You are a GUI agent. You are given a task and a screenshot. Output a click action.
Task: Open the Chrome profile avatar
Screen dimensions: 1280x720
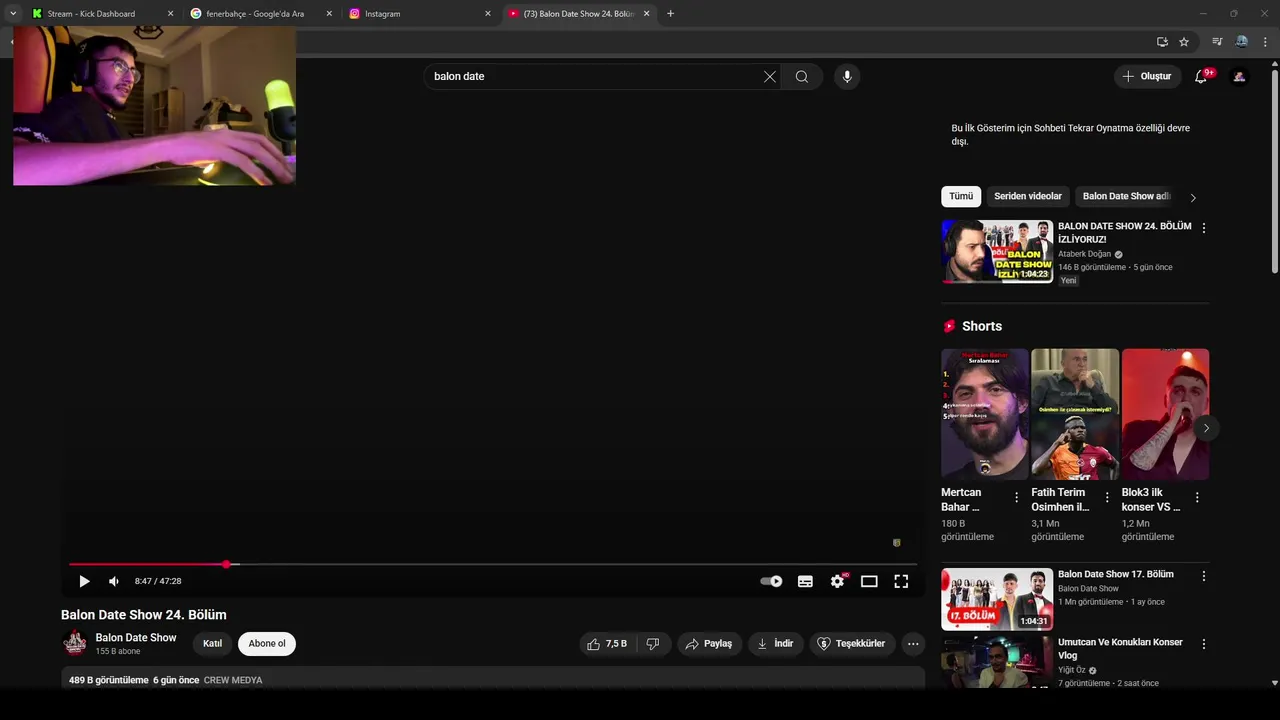1242,42
